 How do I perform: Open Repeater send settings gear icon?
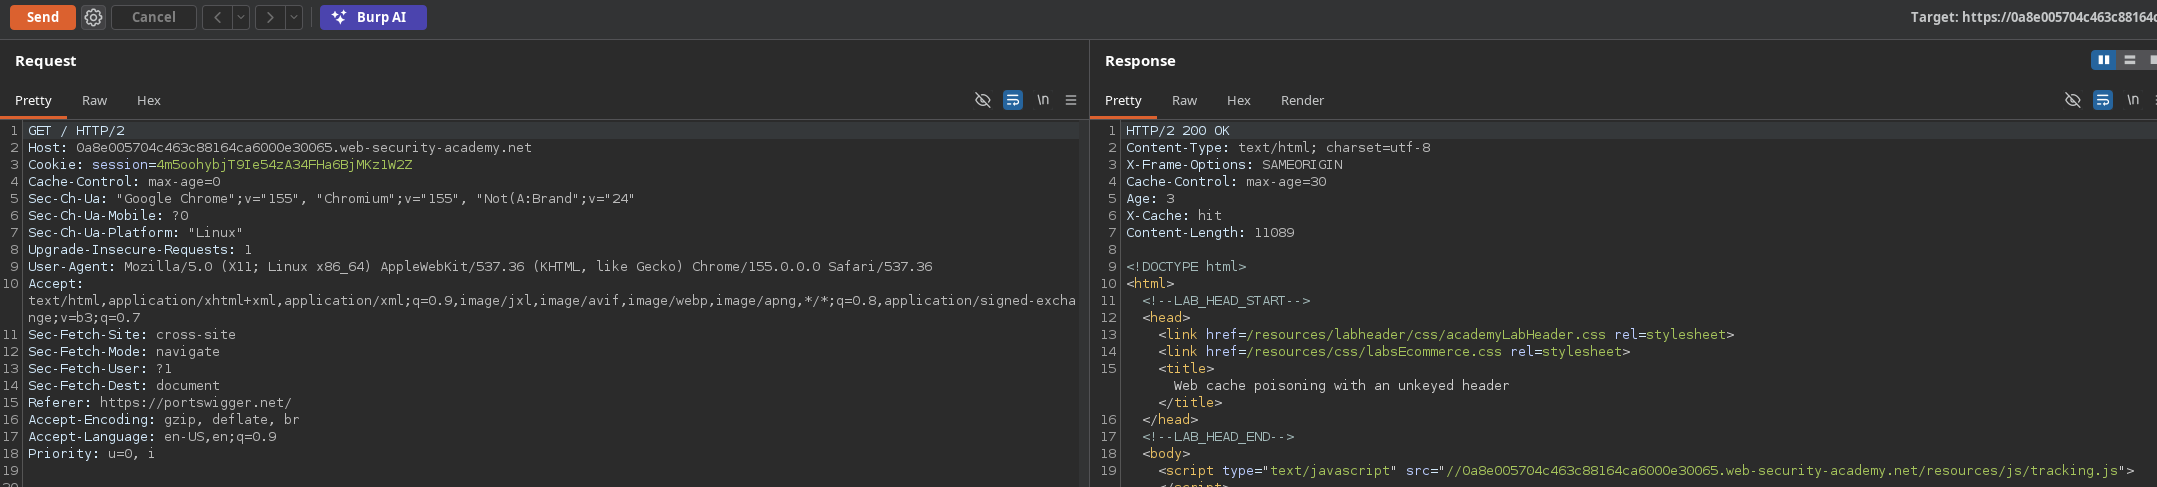[x=93, y=17]
